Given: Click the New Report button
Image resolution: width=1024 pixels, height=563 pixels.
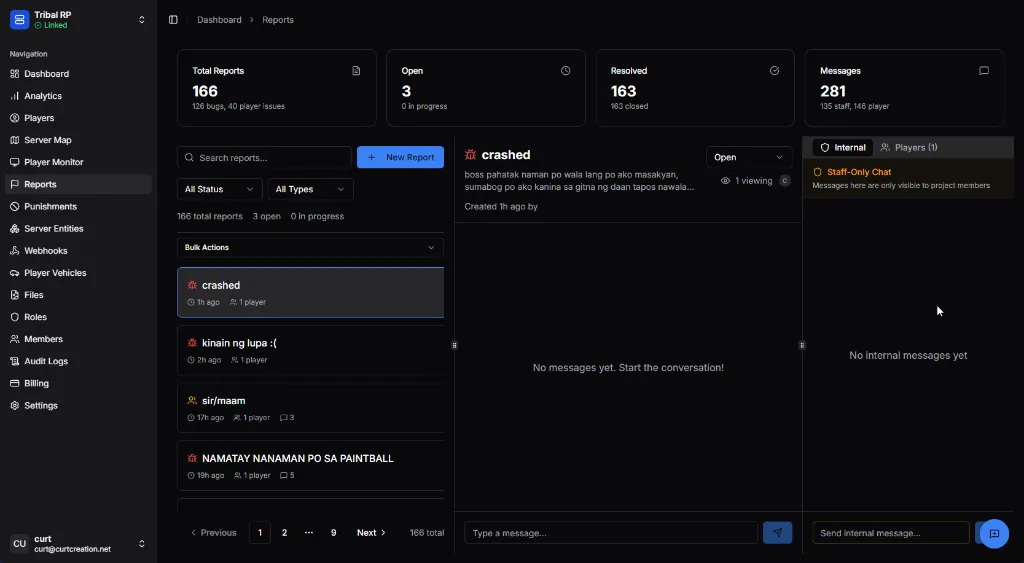Looking at the screenshot, I should (400, 157).
